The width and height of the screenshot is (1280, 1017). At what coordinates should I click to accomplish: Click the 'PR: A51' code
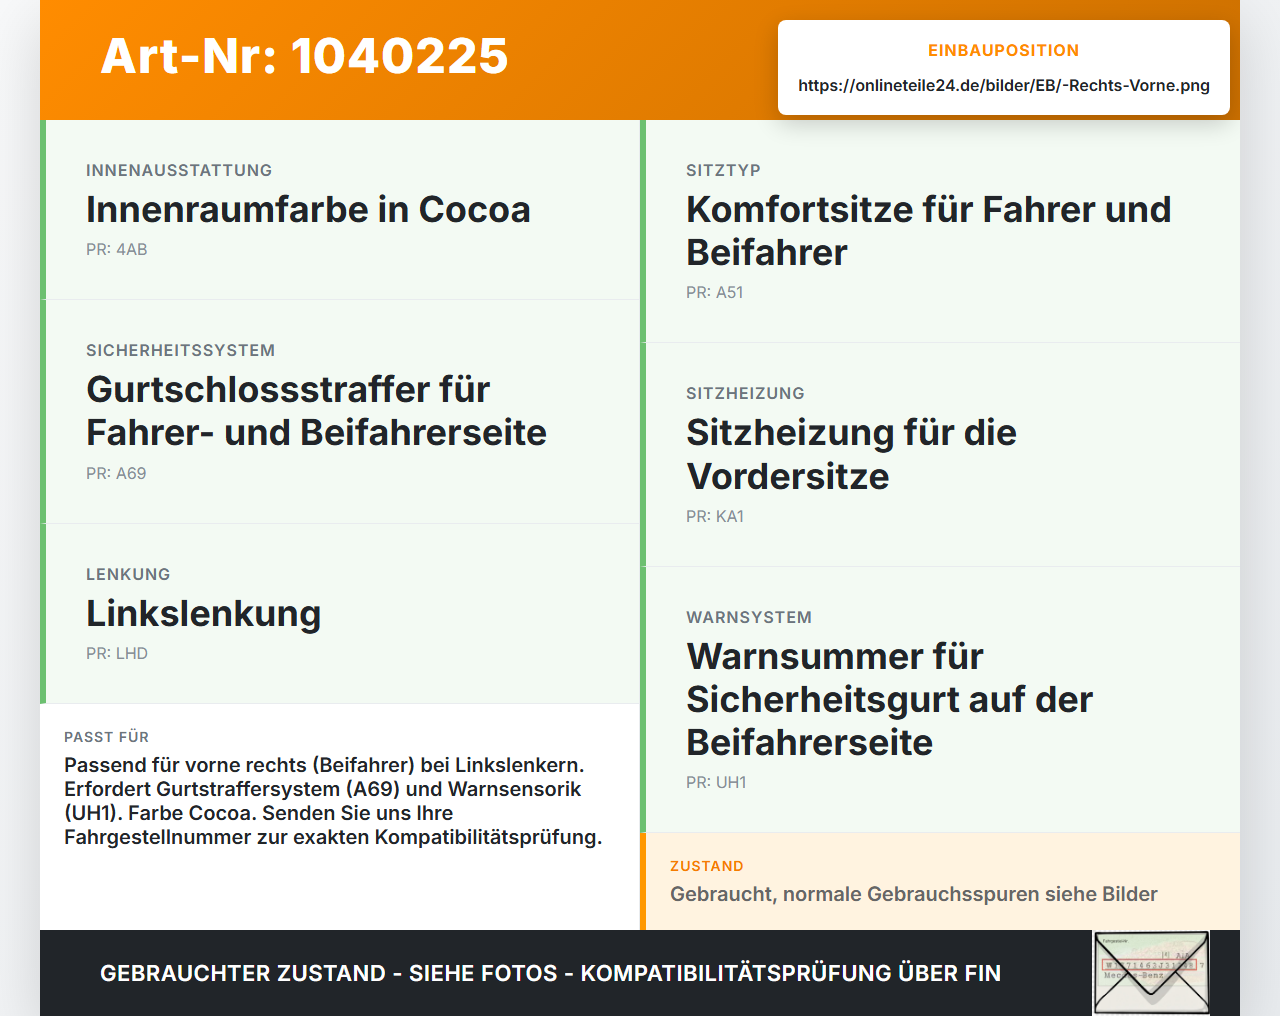[x=715, y=293]
